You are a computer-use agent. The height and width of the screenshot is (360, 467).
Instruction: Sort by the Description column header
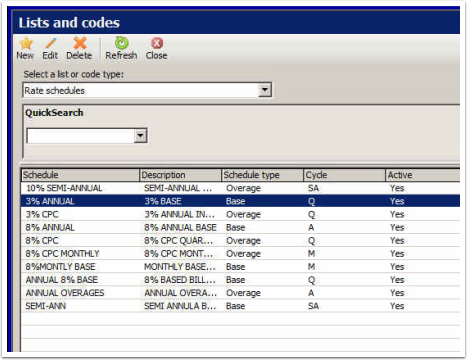[x=180, y=175]
